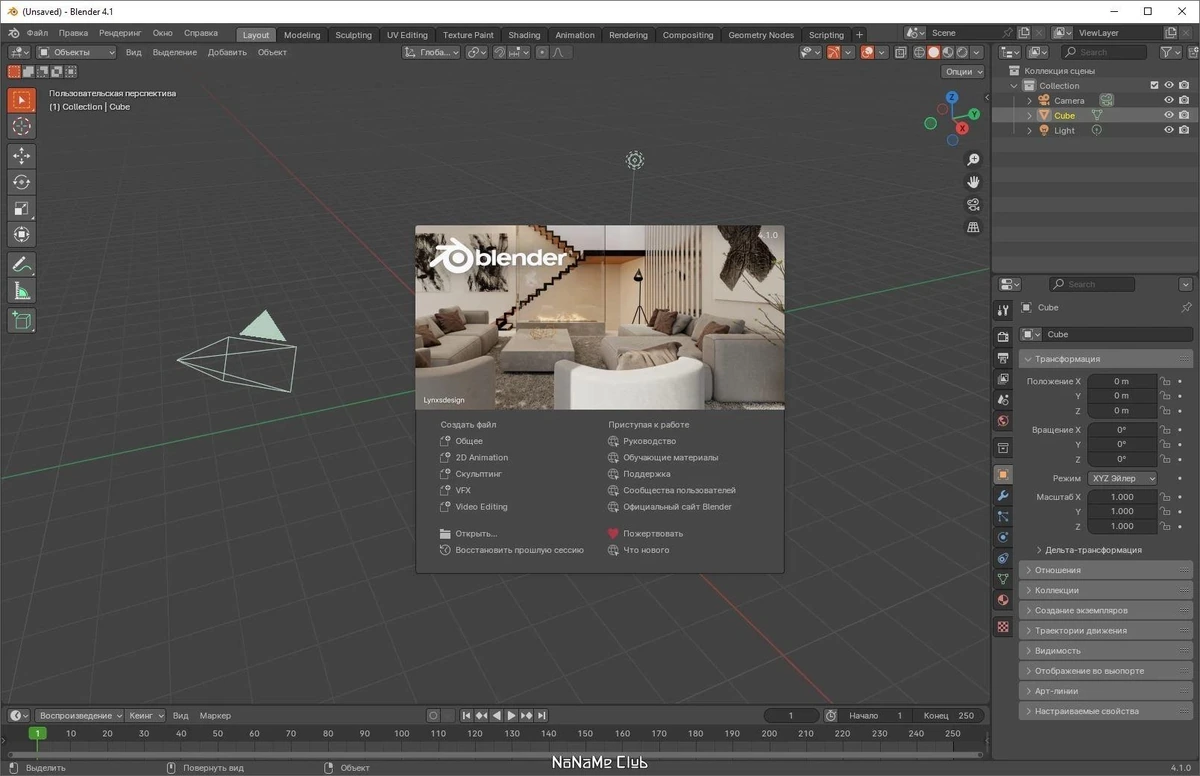The image size is (1200, 776).
Task: Switch to the Sculpting workspace tab
Action: (353, 35)
